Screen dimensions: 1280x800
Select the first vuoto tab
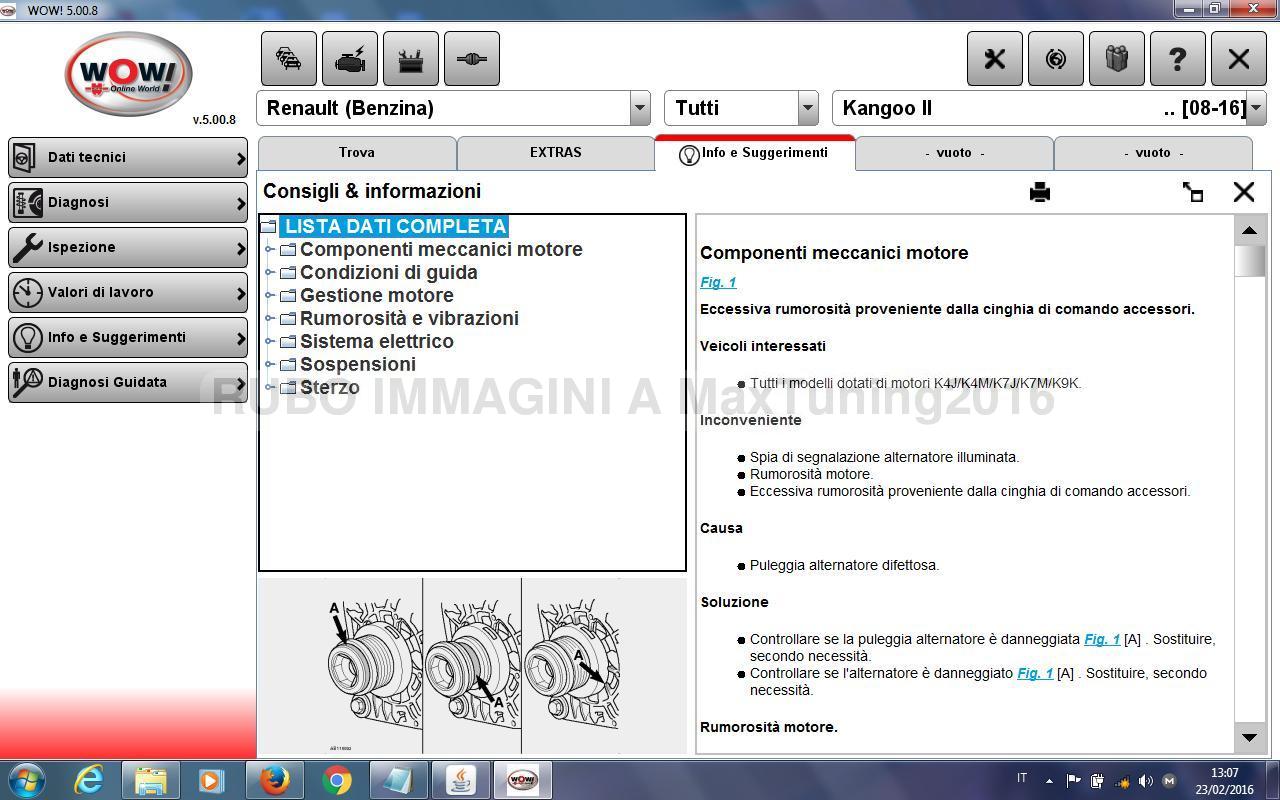coord(954,153)
